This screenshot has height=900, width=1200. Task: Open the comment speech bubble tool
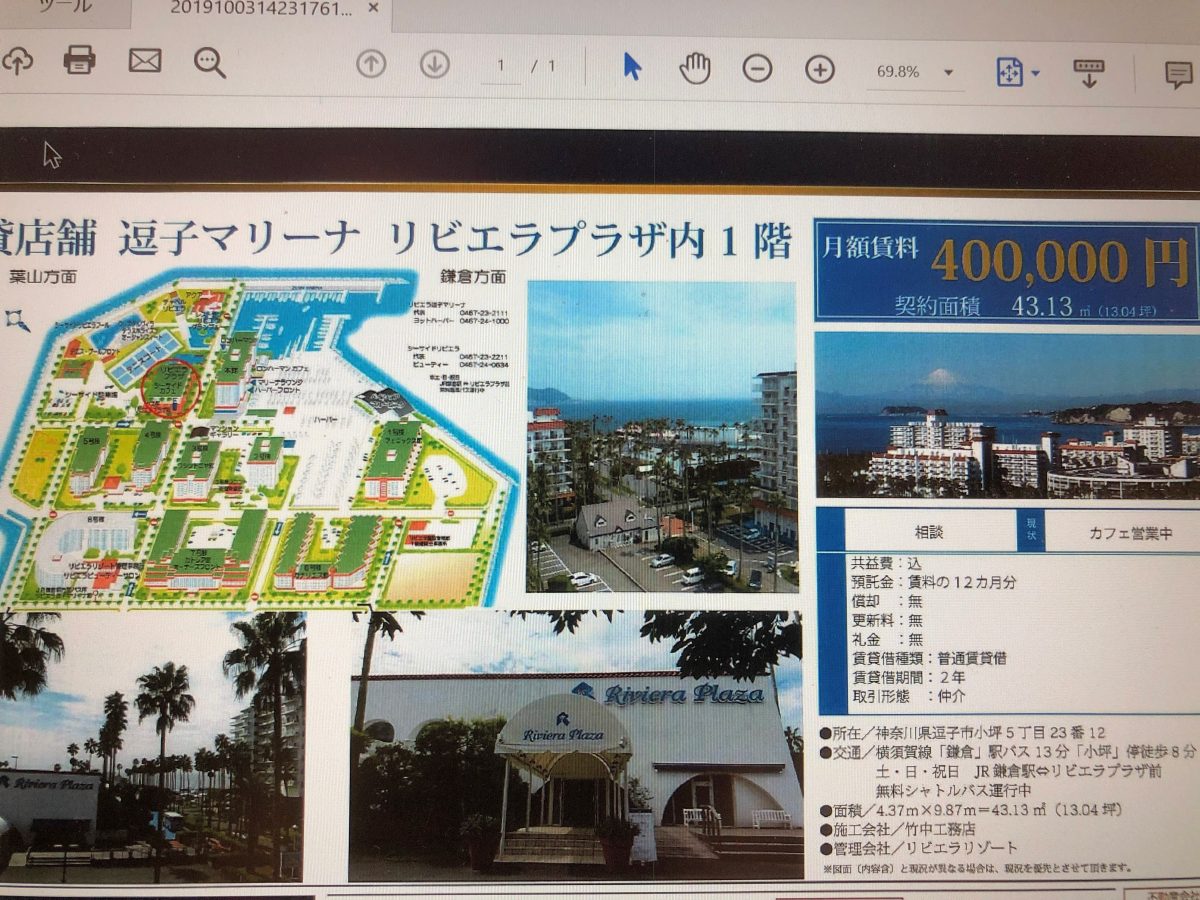pyautogui.click(x=1179, y=75)
